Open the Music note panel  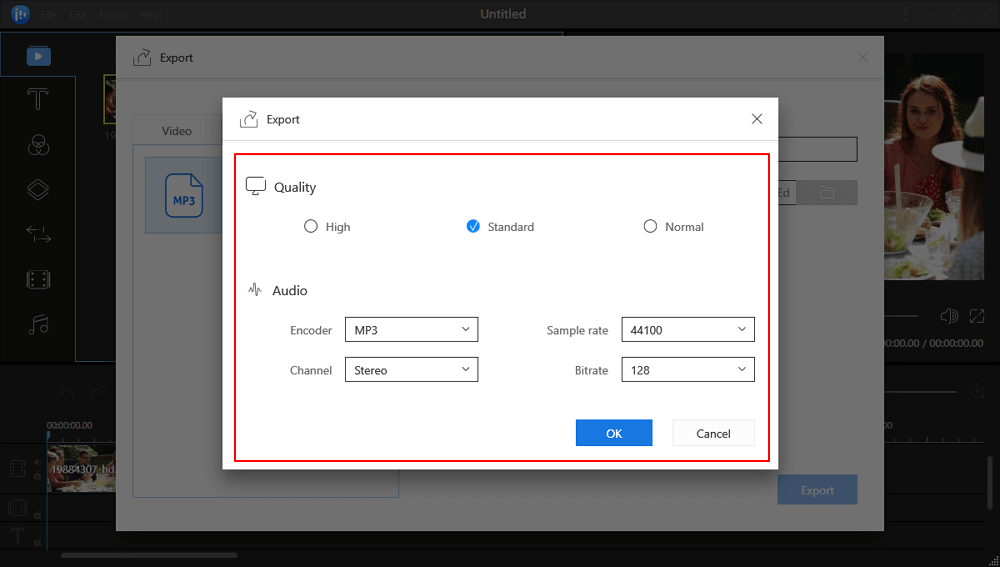38,324
